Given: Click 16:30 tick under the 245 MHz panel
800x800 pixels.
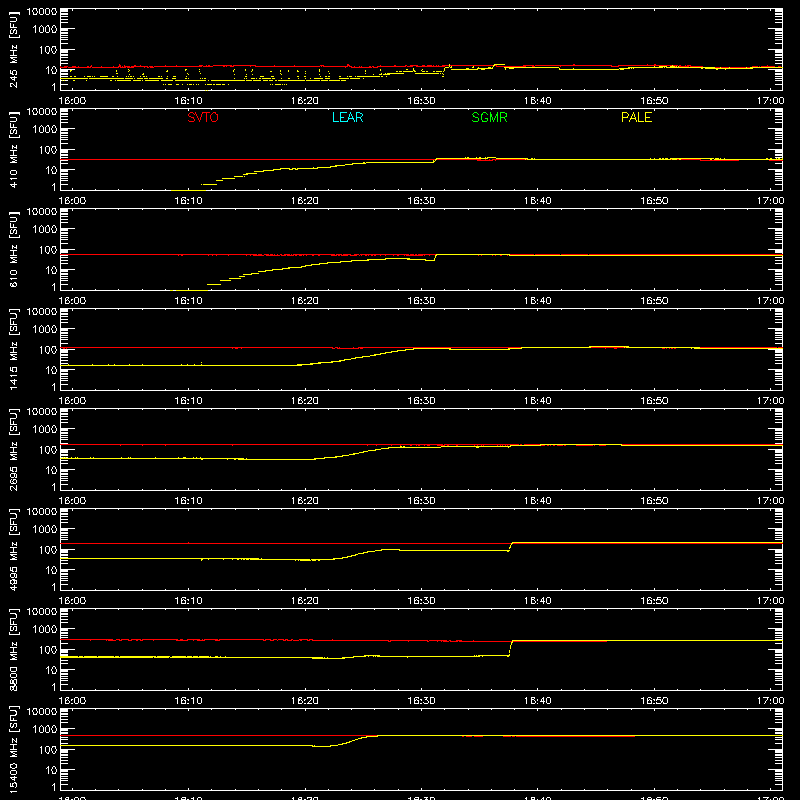Looking at the screenshot, I should tap(421, 101).
